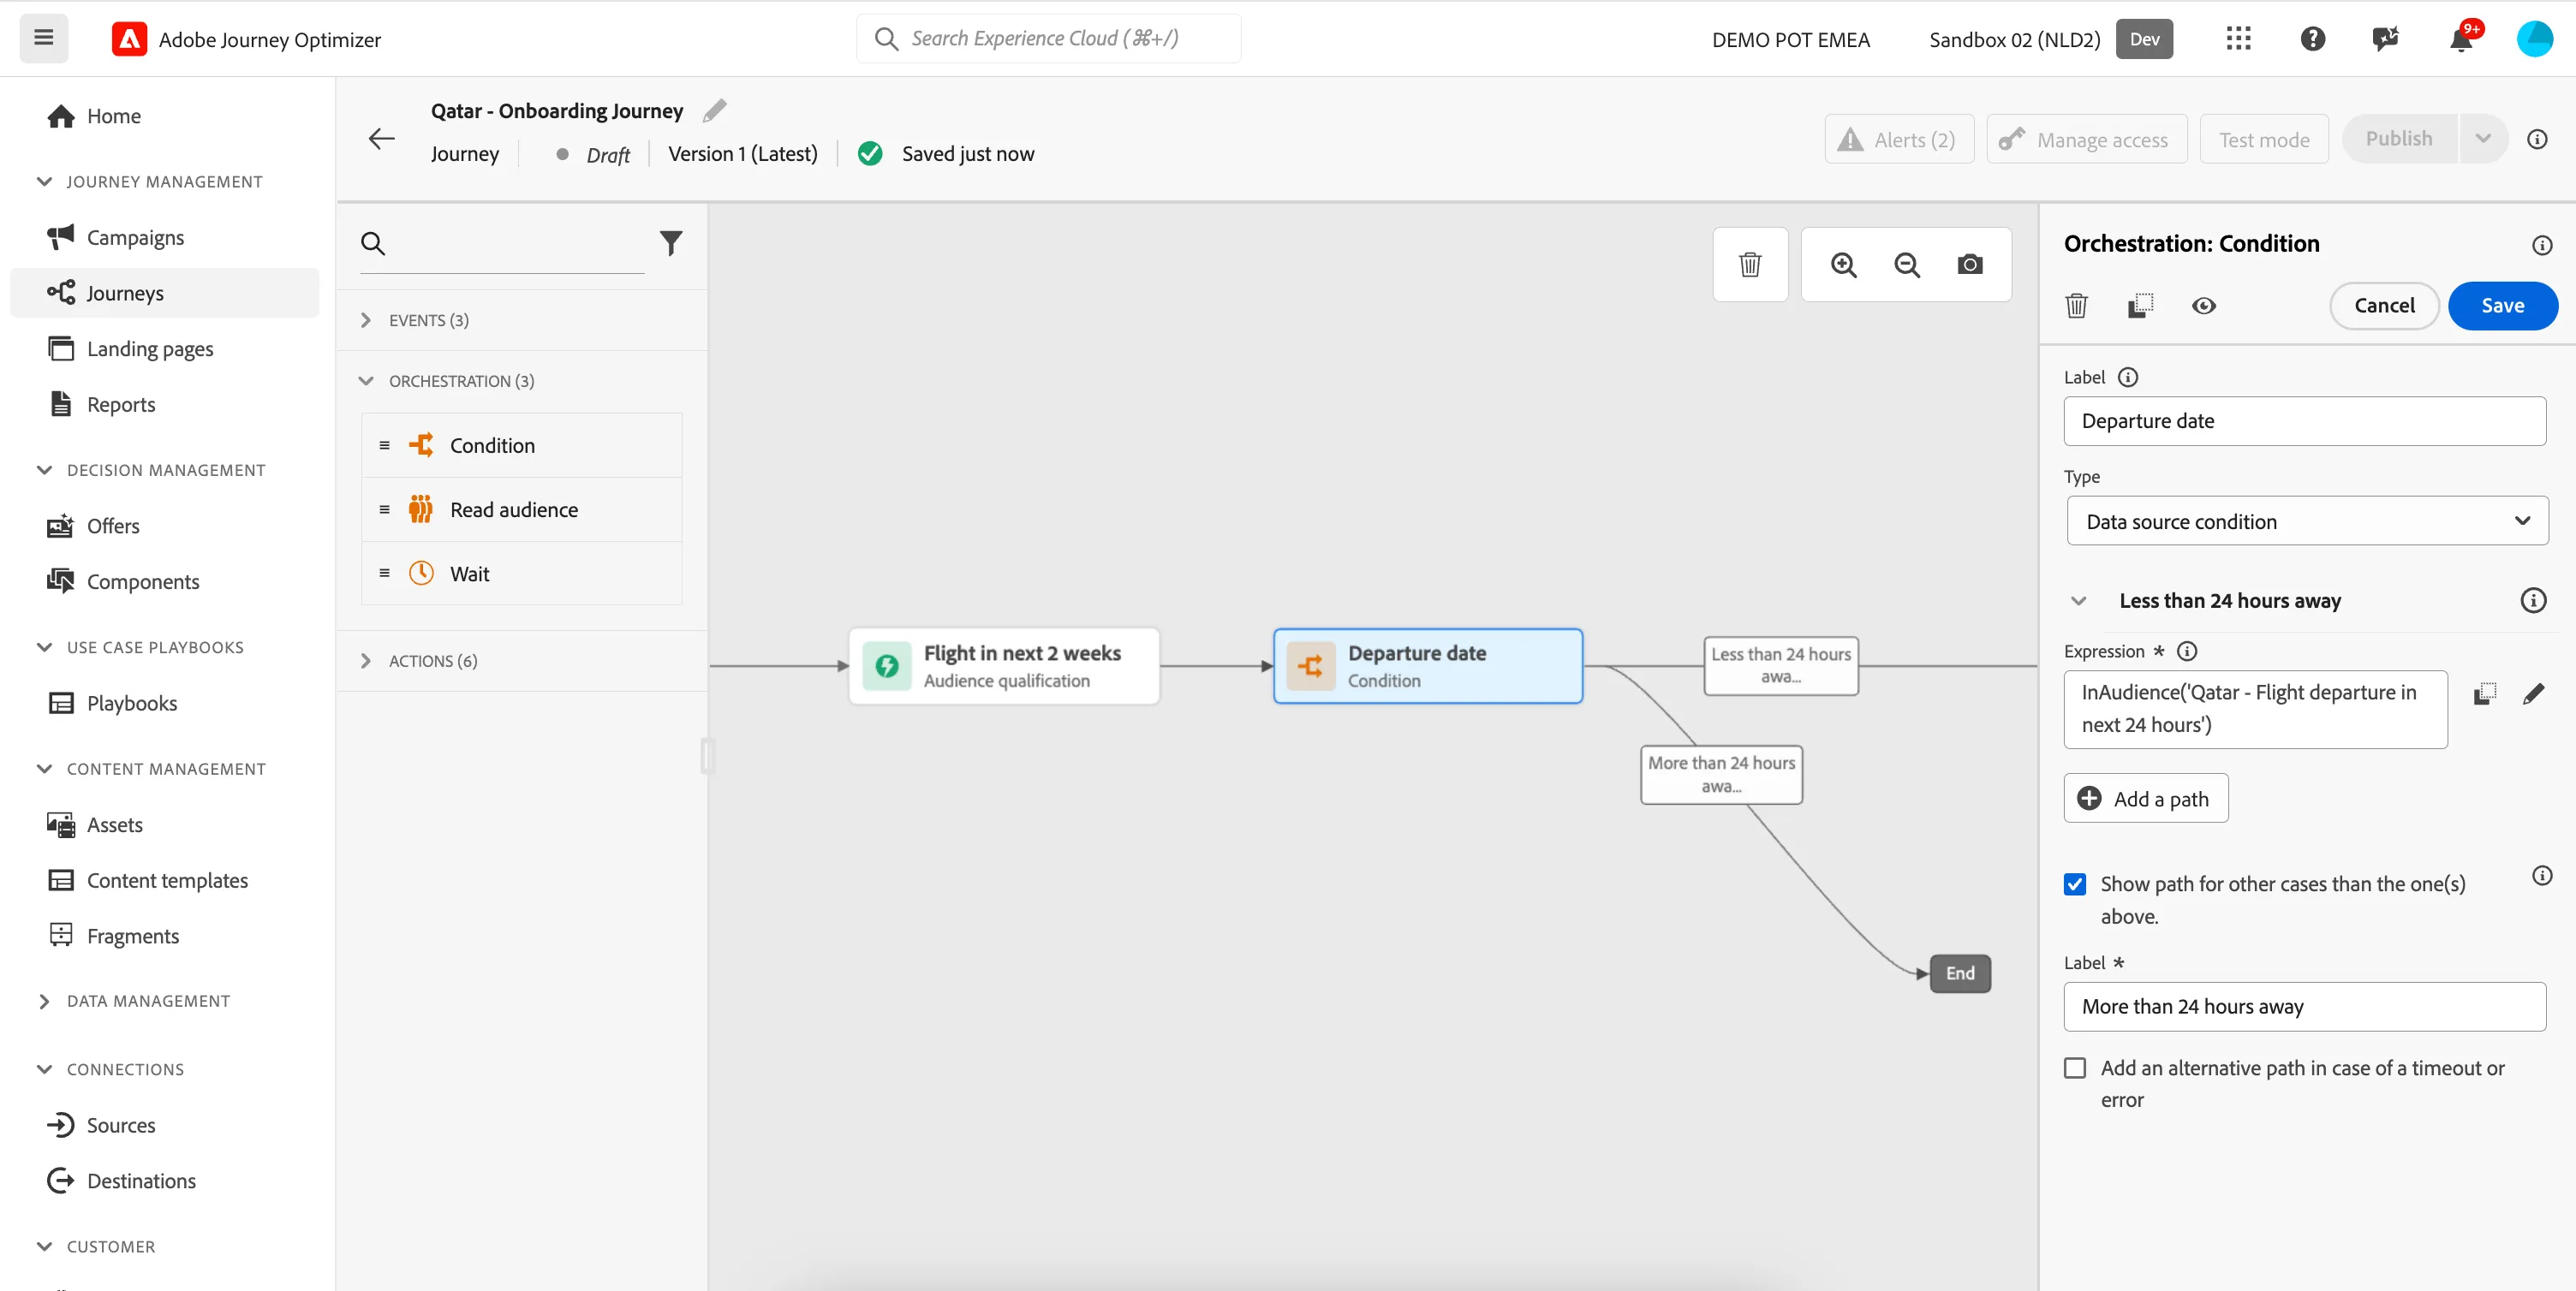Copy the expression using copy icon
The height and width of the screenshot is (1291, 2576).
pyautogui.click(x=2485, y=694)
